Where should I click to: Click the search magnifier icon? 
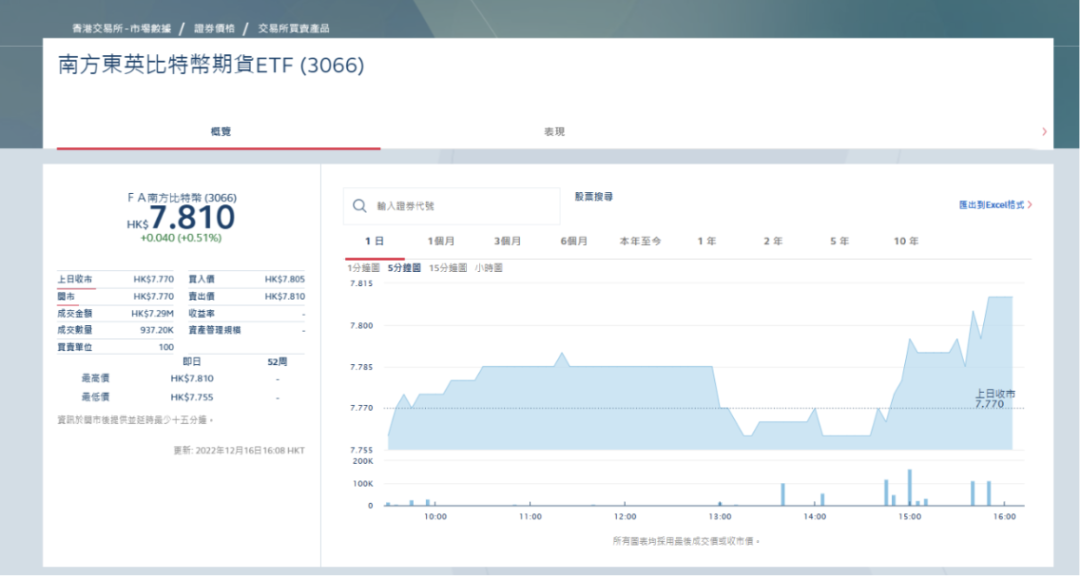click(360, 206)
